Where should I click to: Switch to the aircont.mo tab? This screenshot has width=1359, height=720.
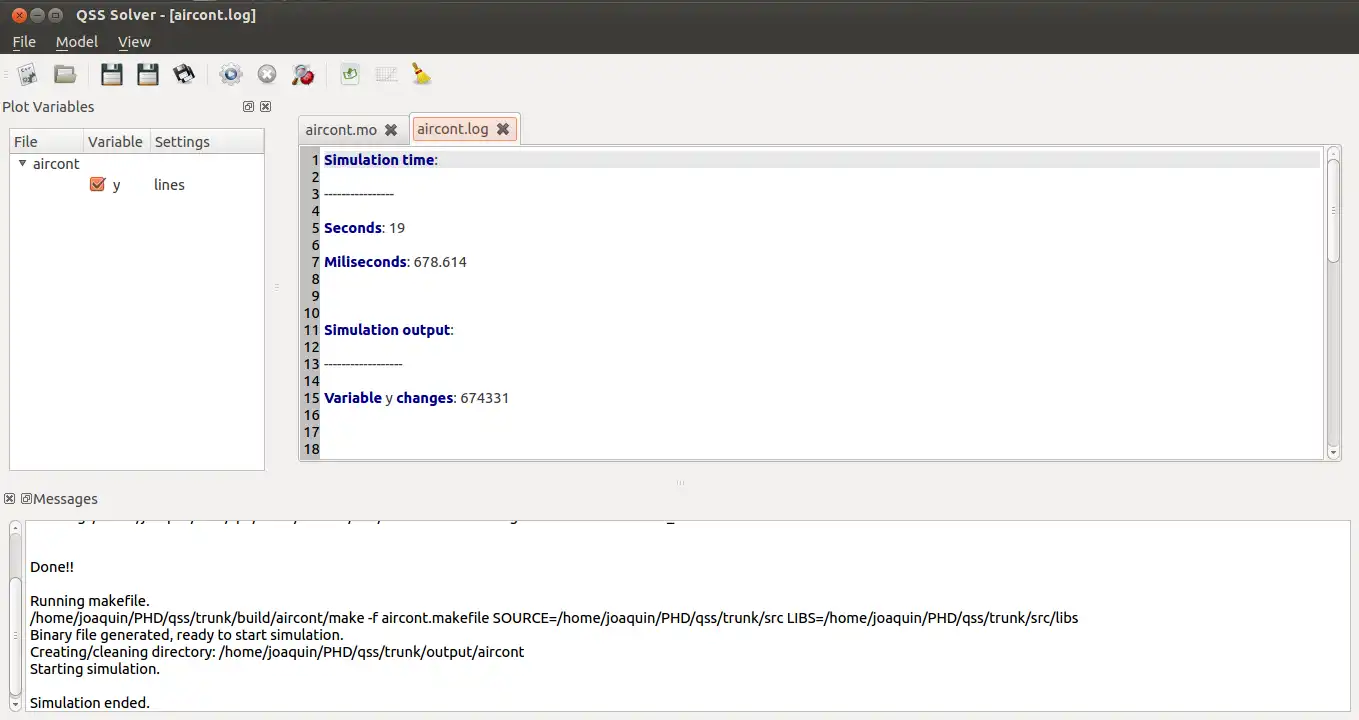341,130
